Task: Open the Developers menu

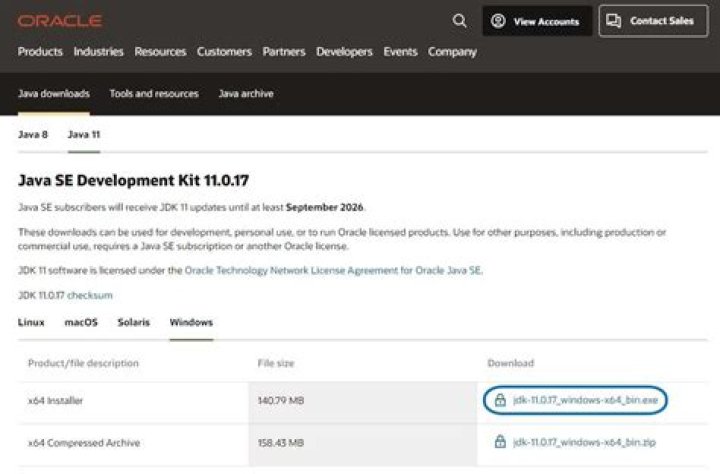Action: coord(344,51)
